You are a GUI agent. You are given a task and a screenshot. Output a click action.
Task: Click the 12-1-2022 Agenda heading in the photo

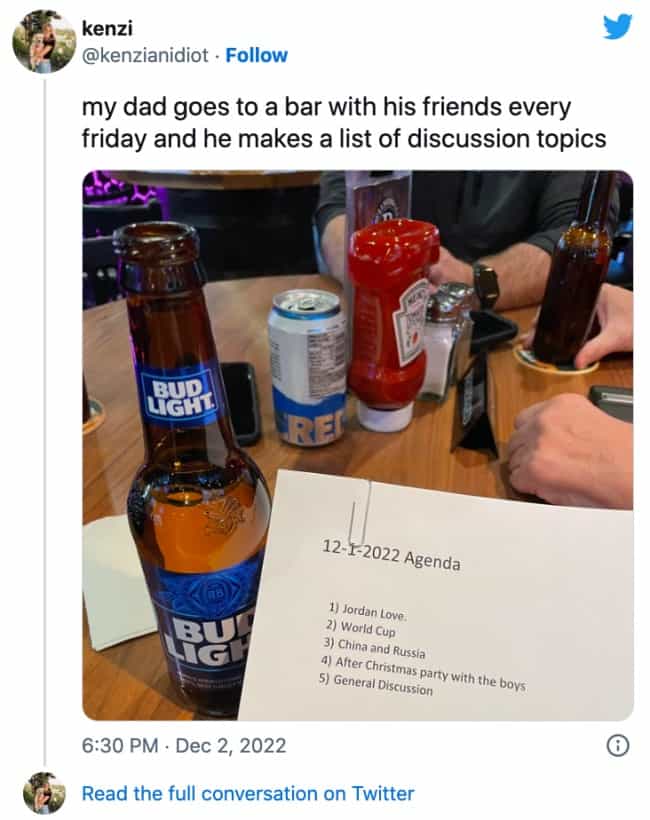[391, 554]
